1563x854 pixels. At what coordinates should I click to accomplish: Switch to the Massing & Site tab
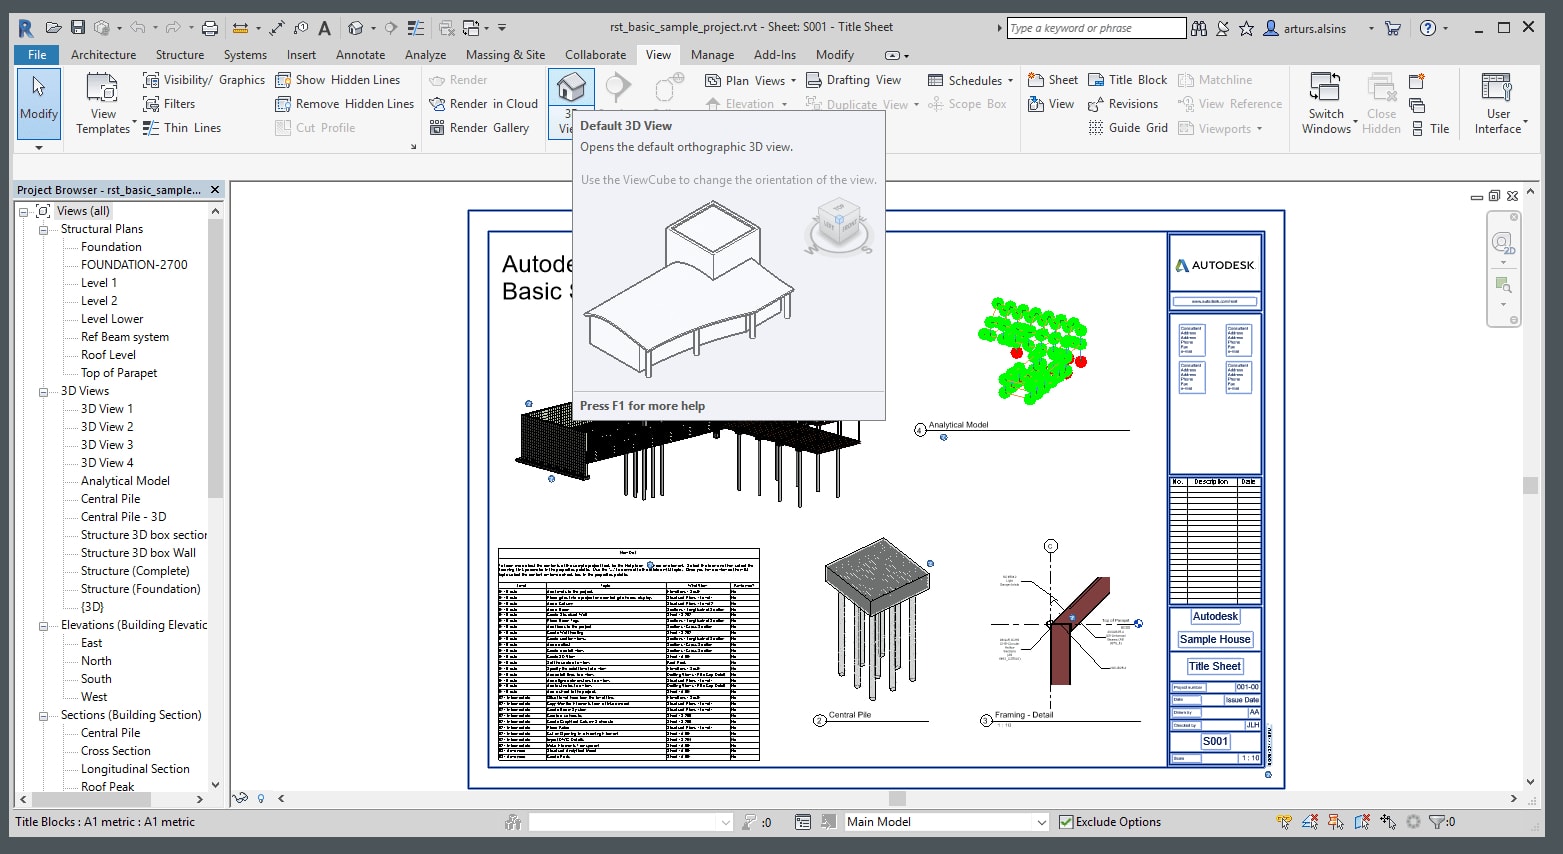tap(506, 55)
